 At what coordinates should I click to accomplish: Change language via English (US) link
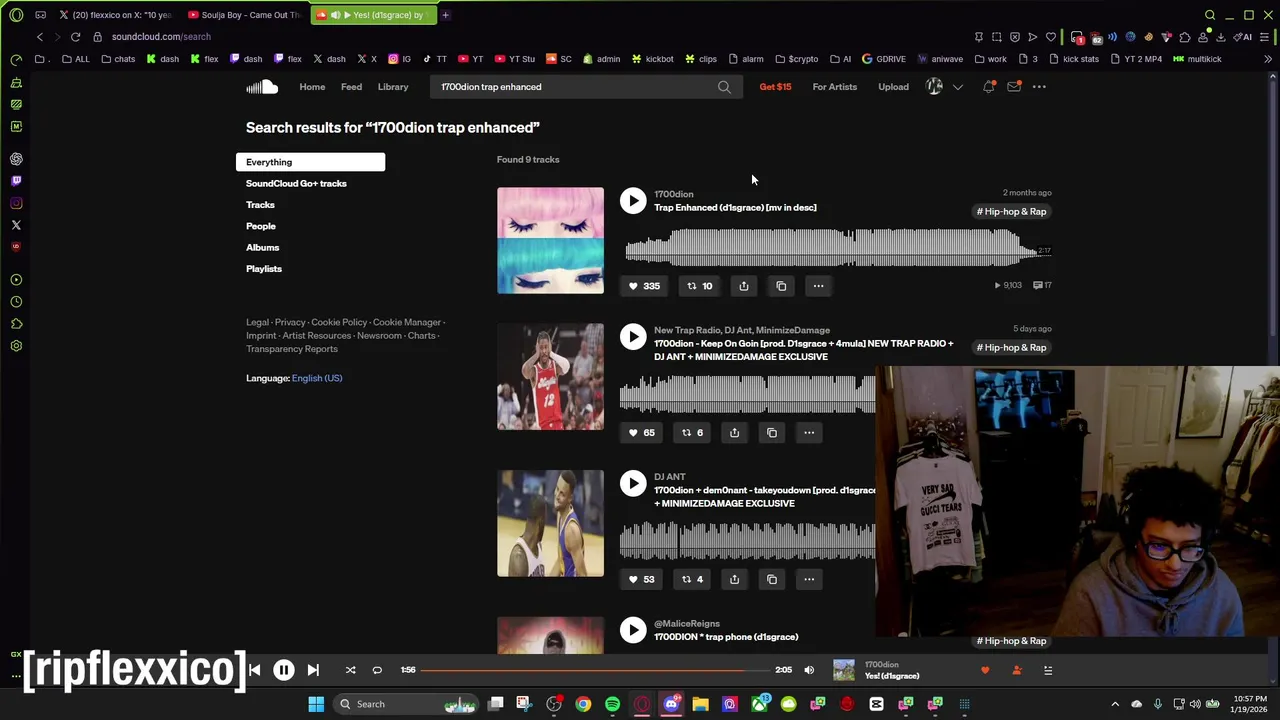coord(317,378)
